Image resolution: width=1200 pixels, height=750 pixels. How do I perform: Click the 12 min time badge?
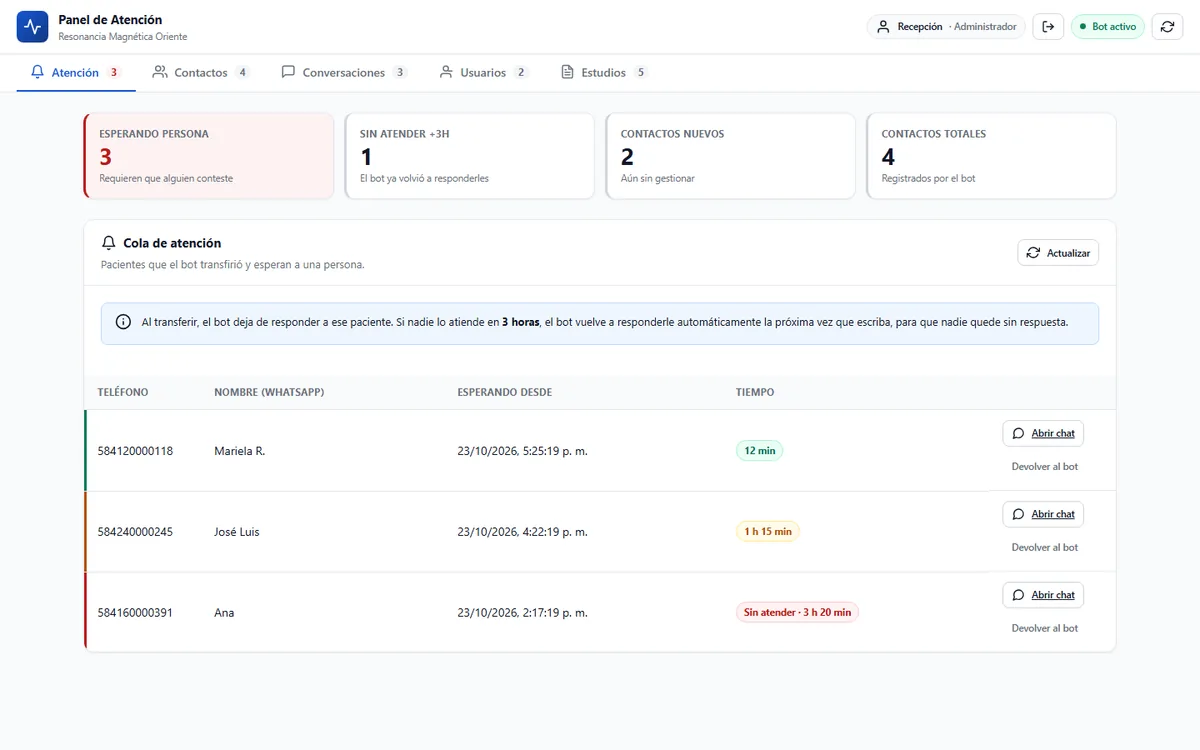[760, 451]
